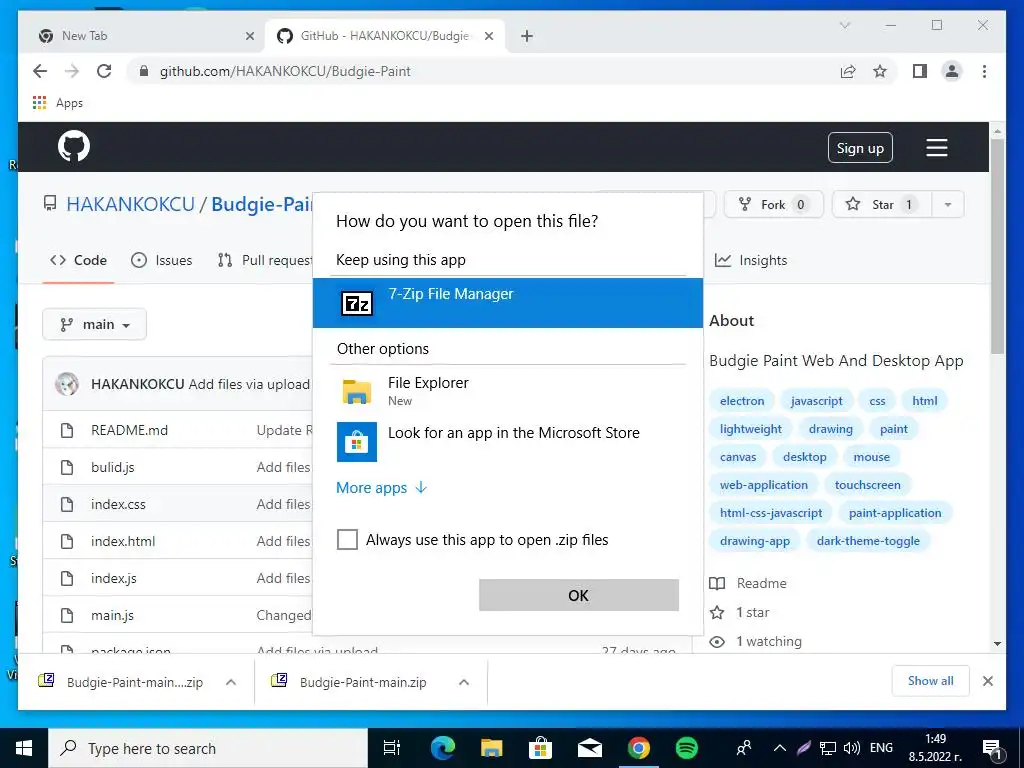
Task: Star the Budgie-Paint repository
Action: pos(882,204)
